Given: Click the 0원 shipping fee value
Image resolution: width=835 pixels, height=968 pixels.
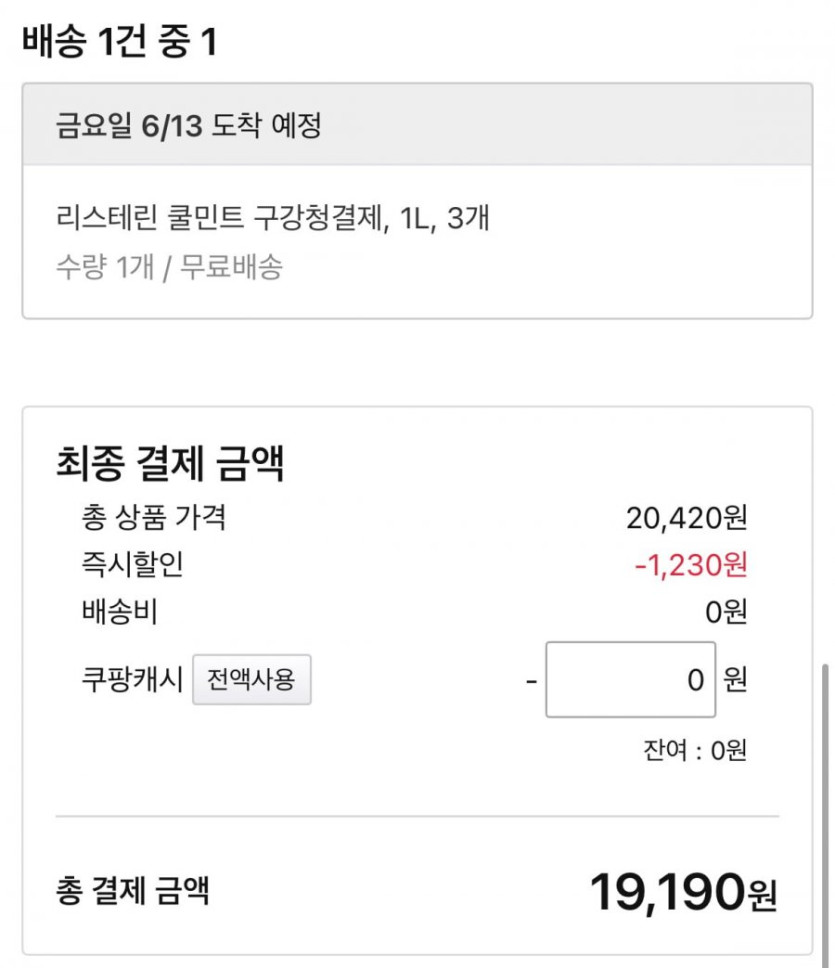Looking at the screenshot, I should (x=726, y=612).
